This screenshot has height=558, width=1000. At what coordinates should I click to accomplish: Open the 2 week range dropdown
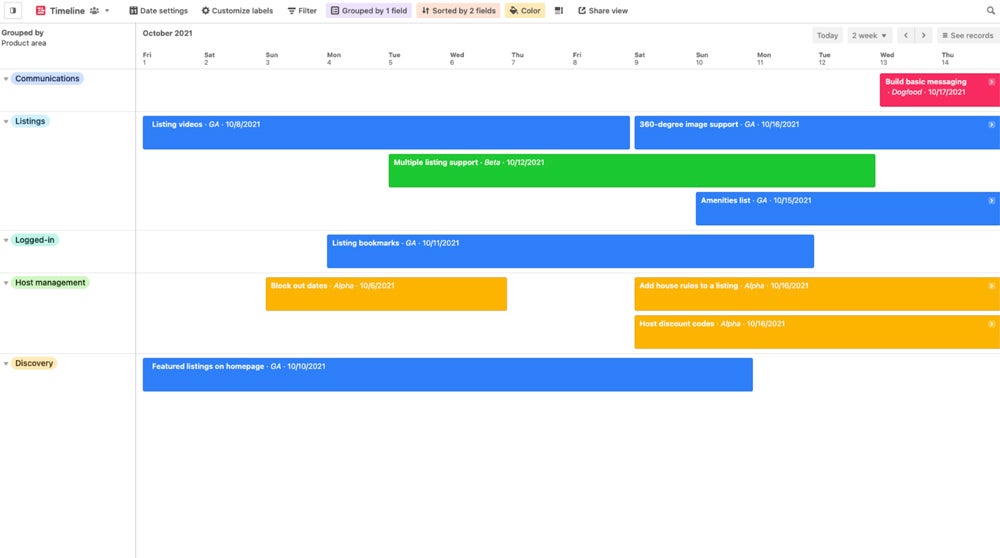(x=869, y=36)
